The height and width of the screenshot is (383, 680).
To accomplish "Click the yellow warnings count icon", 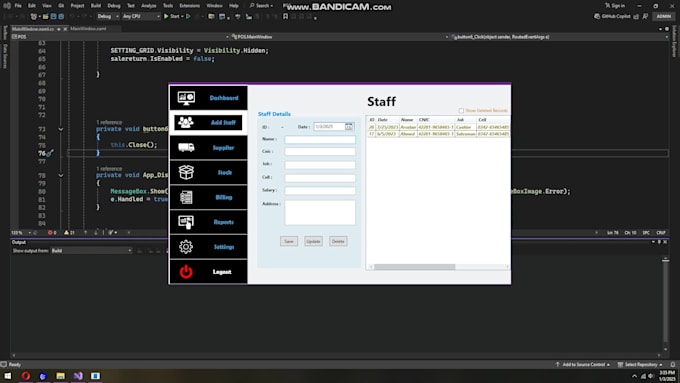I will (66, 232).
